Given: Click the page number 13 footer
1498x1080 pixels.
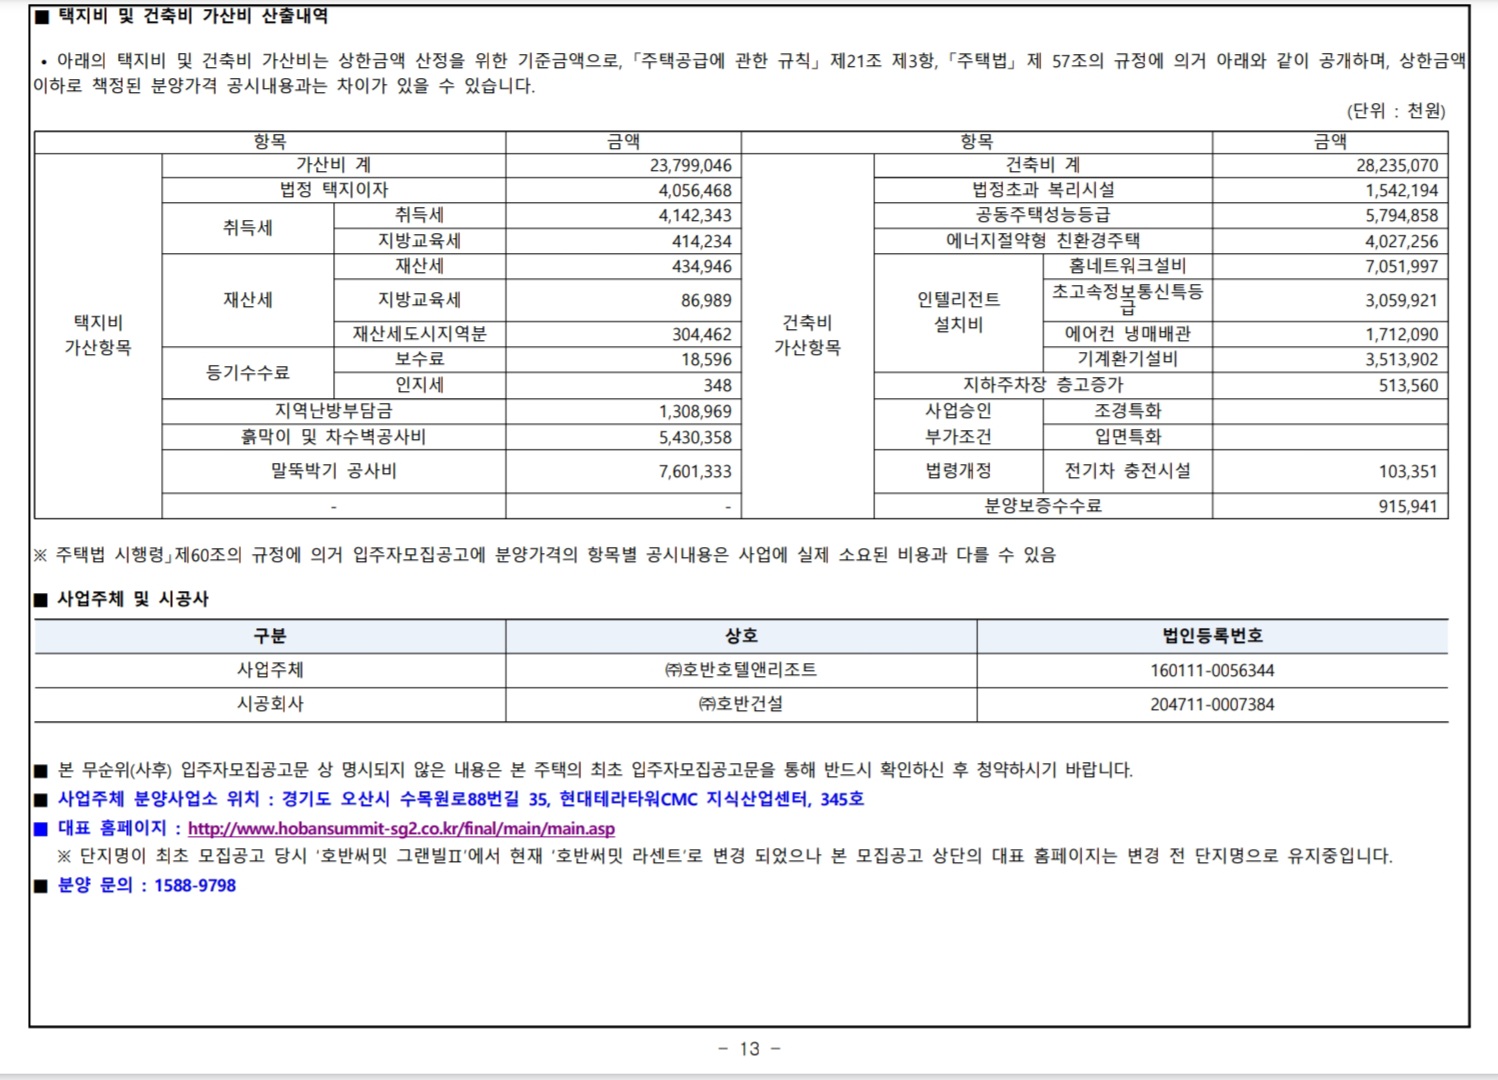Looking at the screenshot, I should (x=749, y=1048).
